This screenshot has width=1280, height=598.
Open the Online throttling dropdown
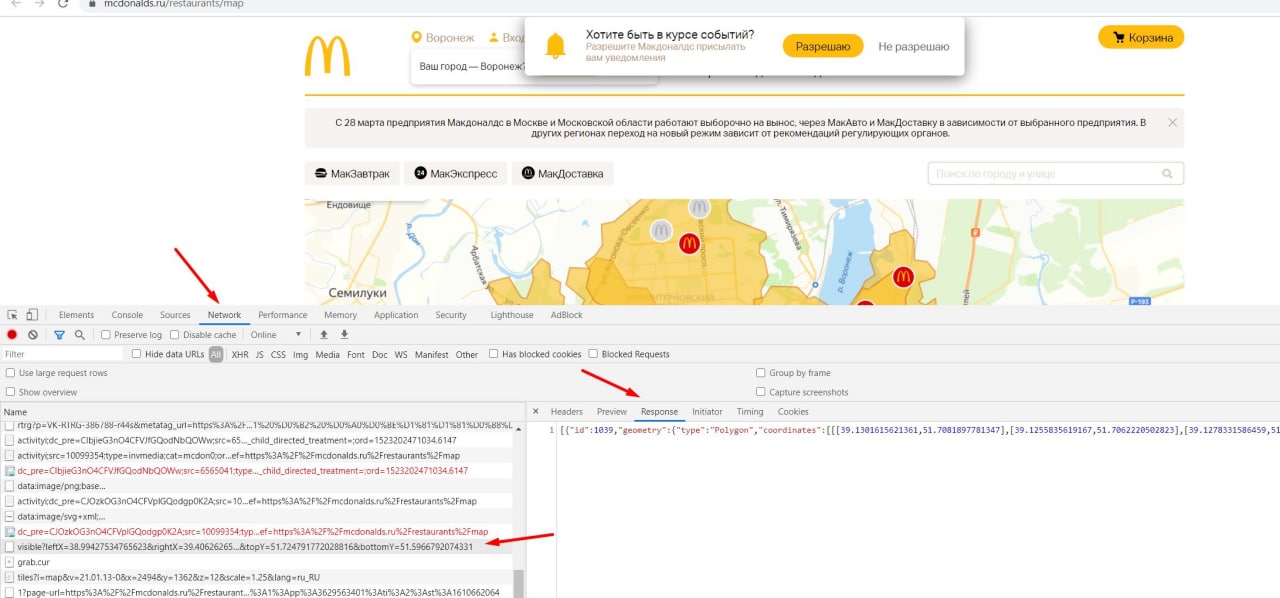pos(276,335)
